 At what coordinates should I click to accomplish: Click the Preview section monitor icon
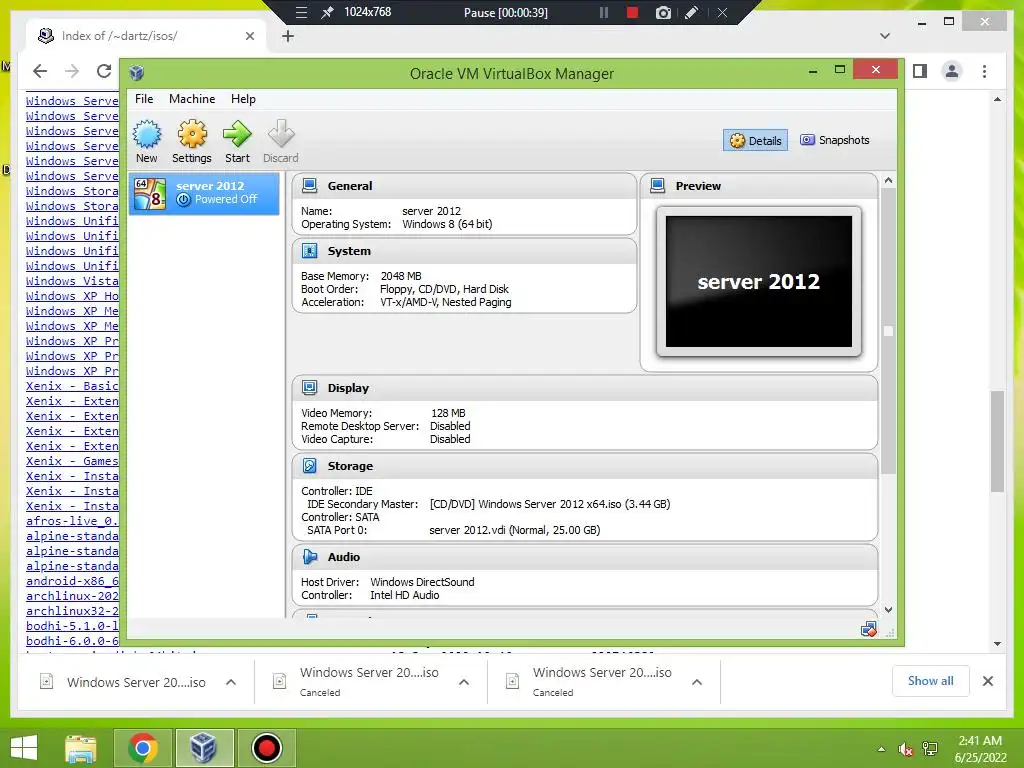658,185
